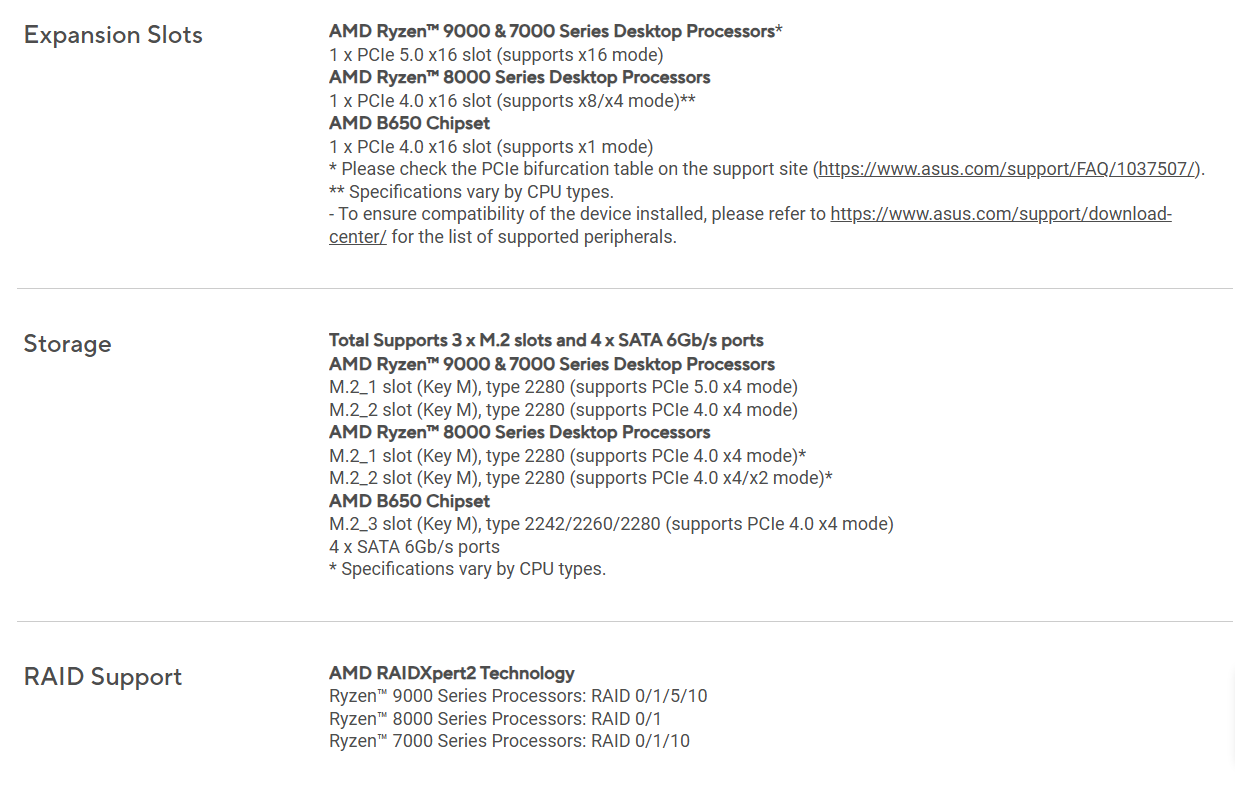Click the M.2_3 slot type 2242/2260/2280 line
The width and height of the screenshot is (1235, 789).
tap(611, 524)
